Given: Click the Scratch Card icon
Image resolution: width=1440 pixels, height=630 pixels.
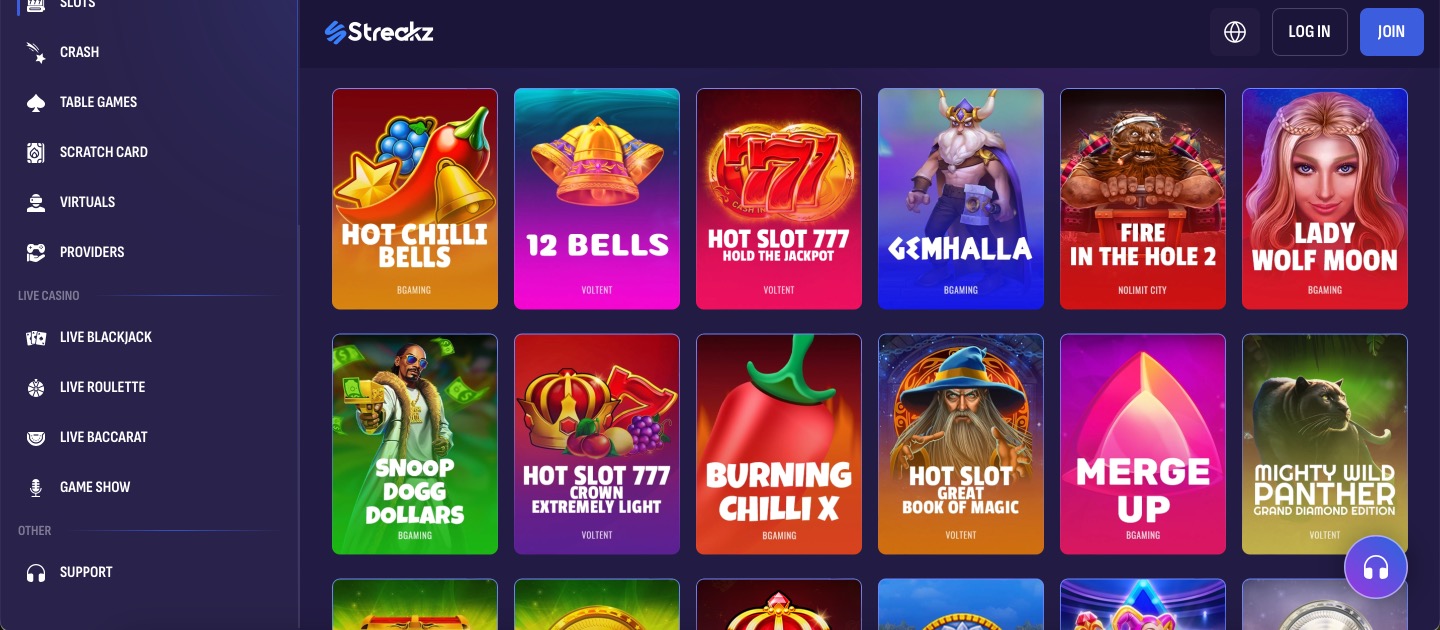Looking at the screenshot, I should pos(36,152).
